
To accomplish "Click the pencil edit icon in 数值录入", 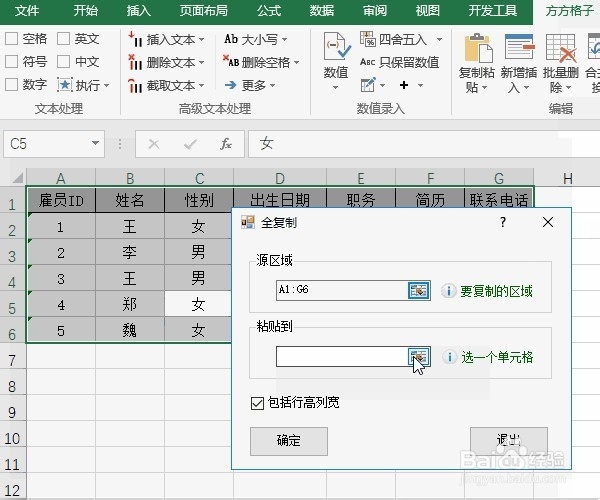I will (368, 85).
